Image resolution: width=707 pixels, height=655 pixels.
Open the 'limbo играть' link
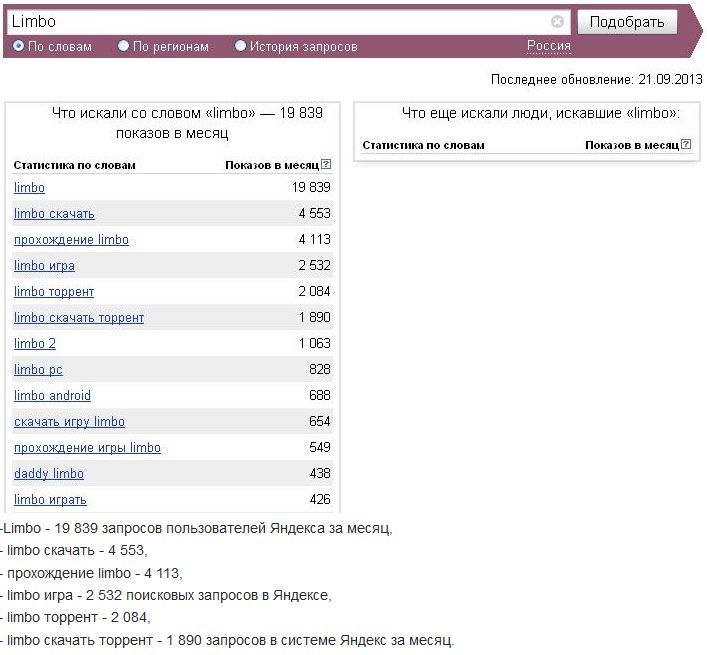(x=50, y=500)
